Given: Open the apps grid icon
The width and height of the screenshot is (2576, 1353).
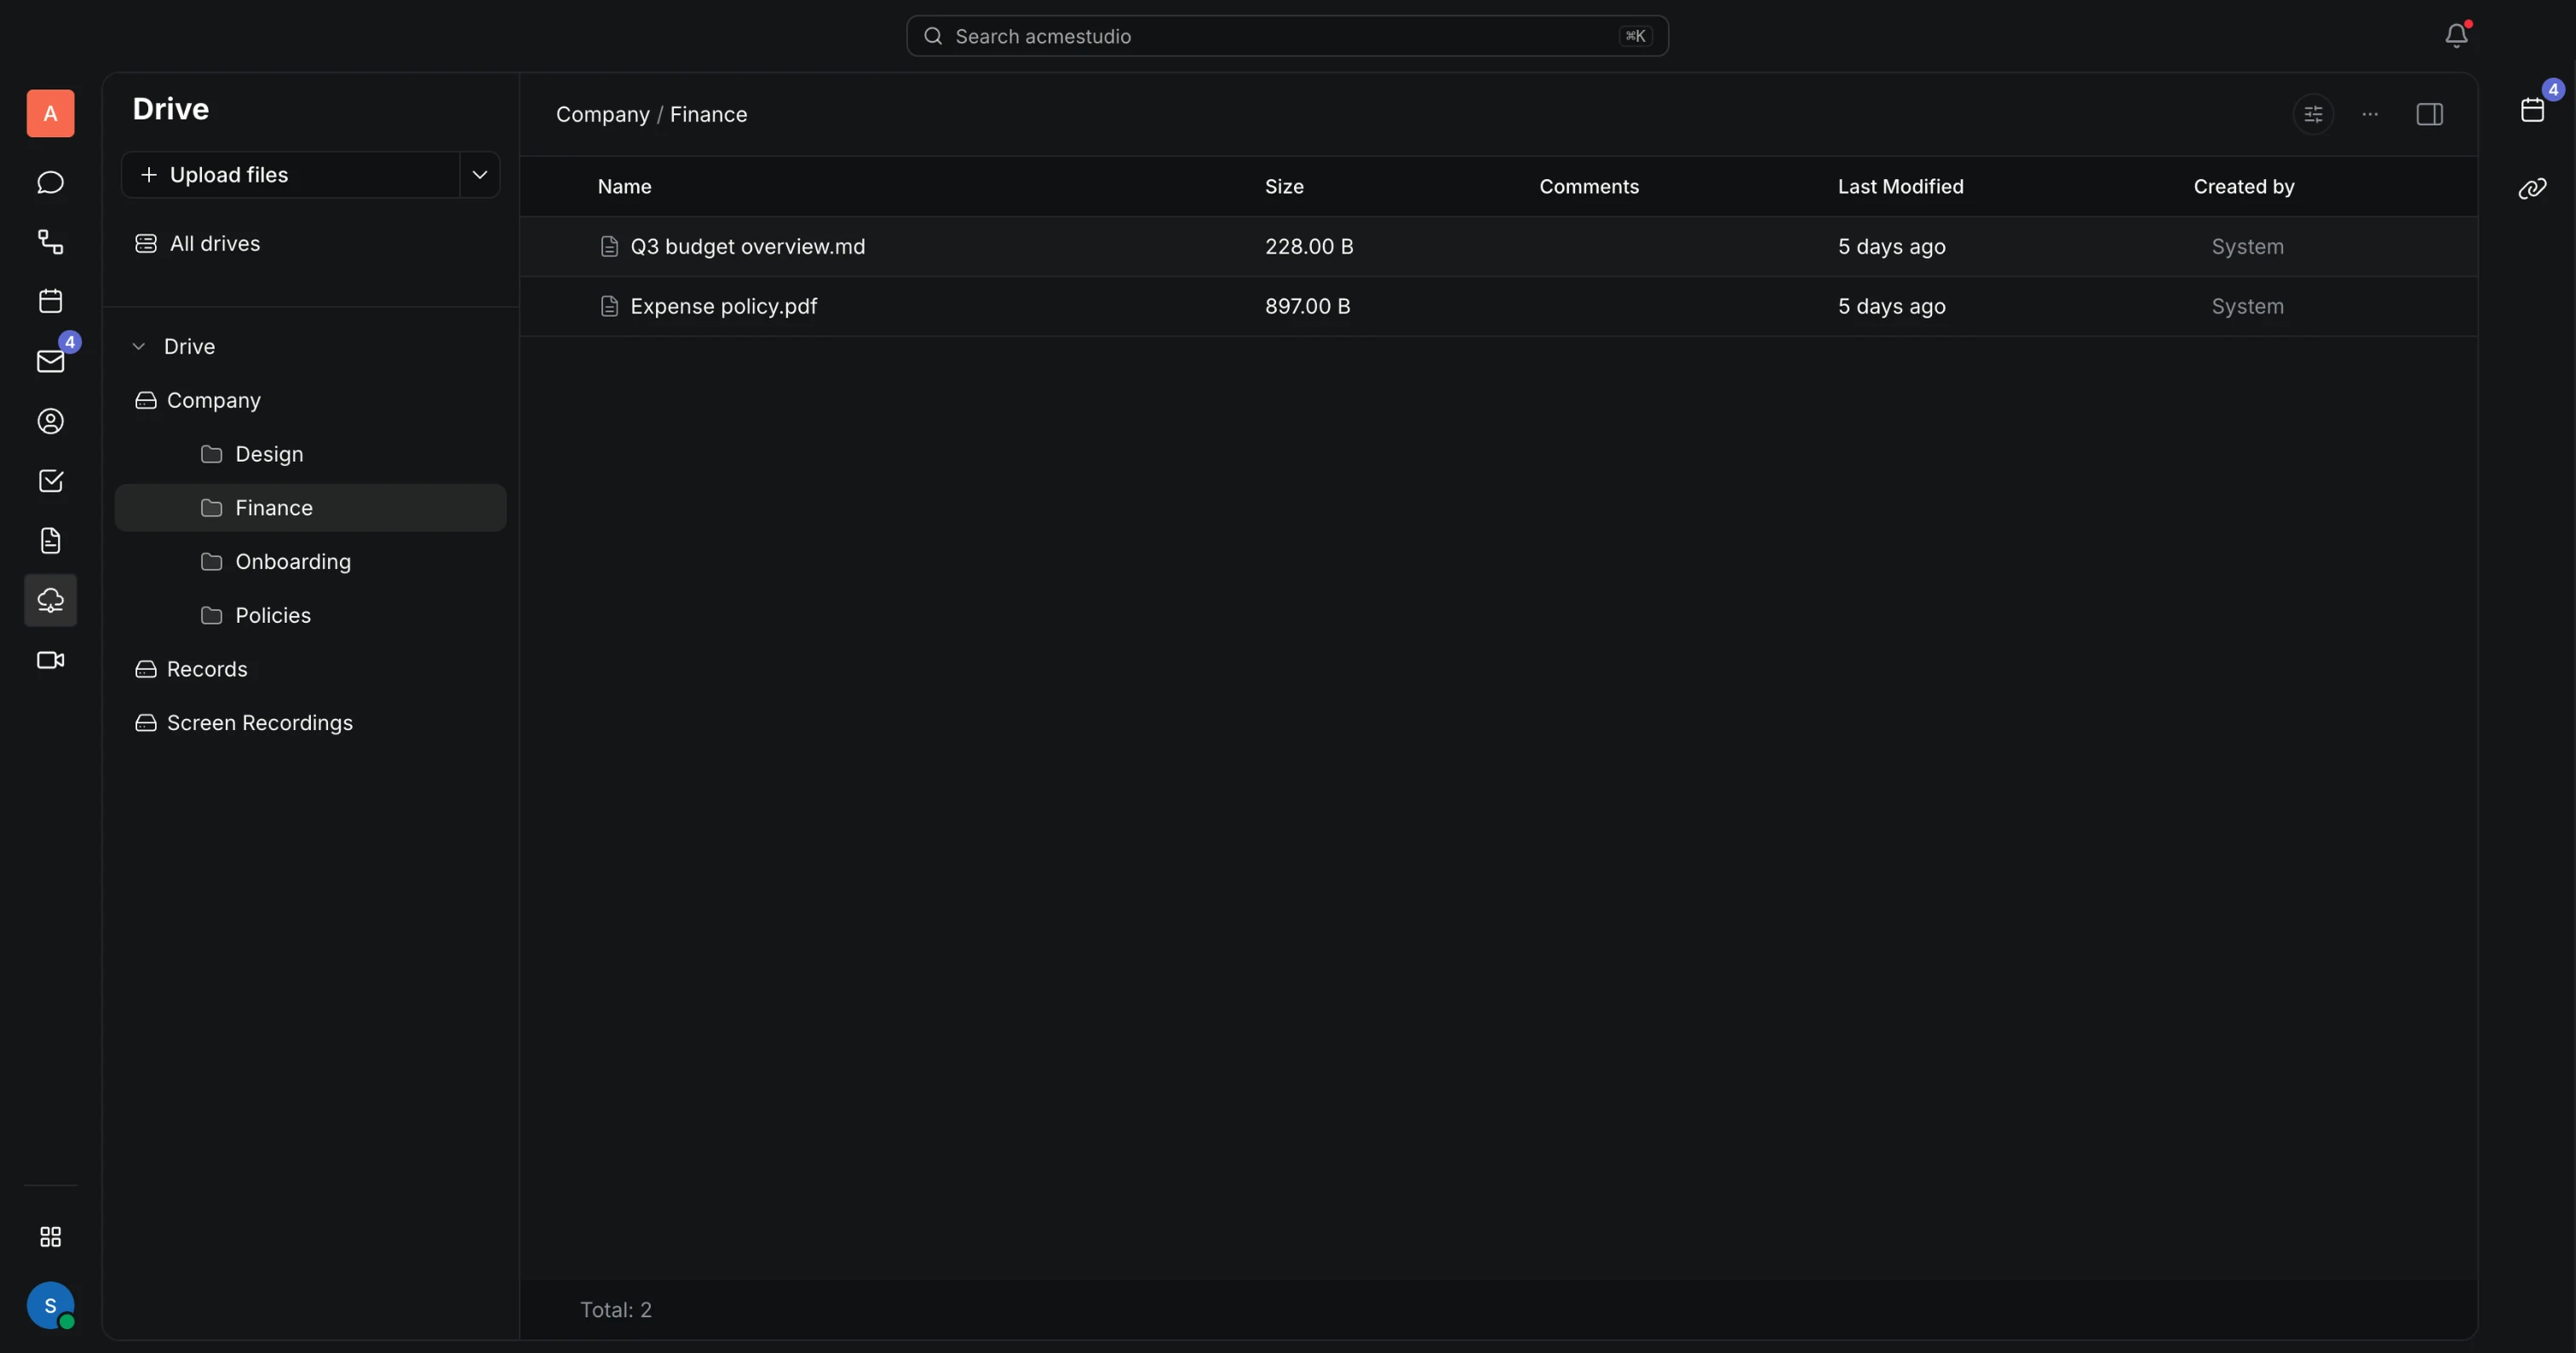Looking at the screenshot, I should 50,1237.
